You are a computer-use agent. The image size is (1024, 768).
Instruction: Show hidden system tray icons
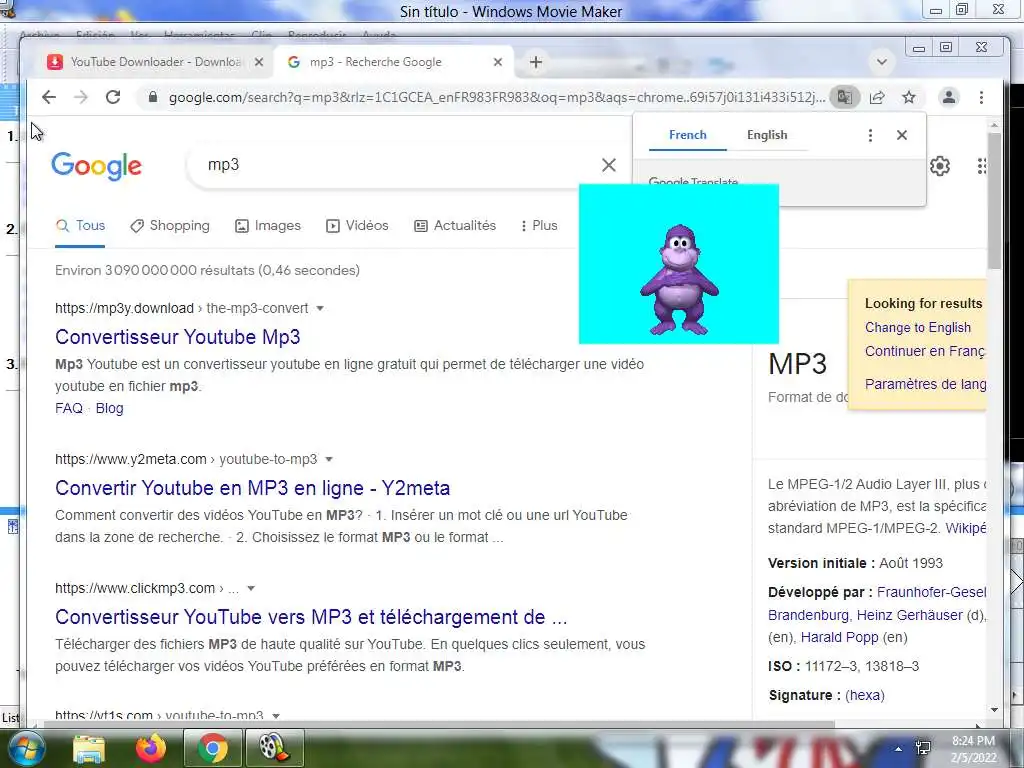tap(899, 749)
